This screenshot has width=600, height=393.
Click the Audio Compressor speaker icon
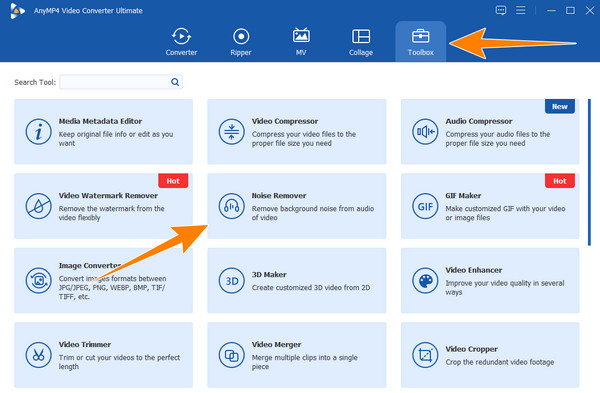[x=425, y=132]
